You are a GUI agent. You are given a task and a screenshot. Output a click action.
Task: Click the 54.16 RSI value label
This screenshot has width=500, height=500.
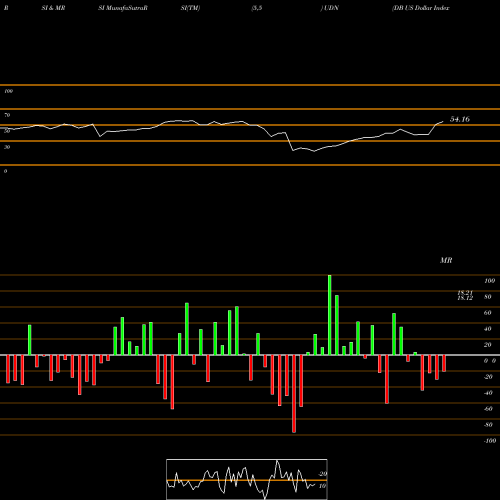coord(460,119)
